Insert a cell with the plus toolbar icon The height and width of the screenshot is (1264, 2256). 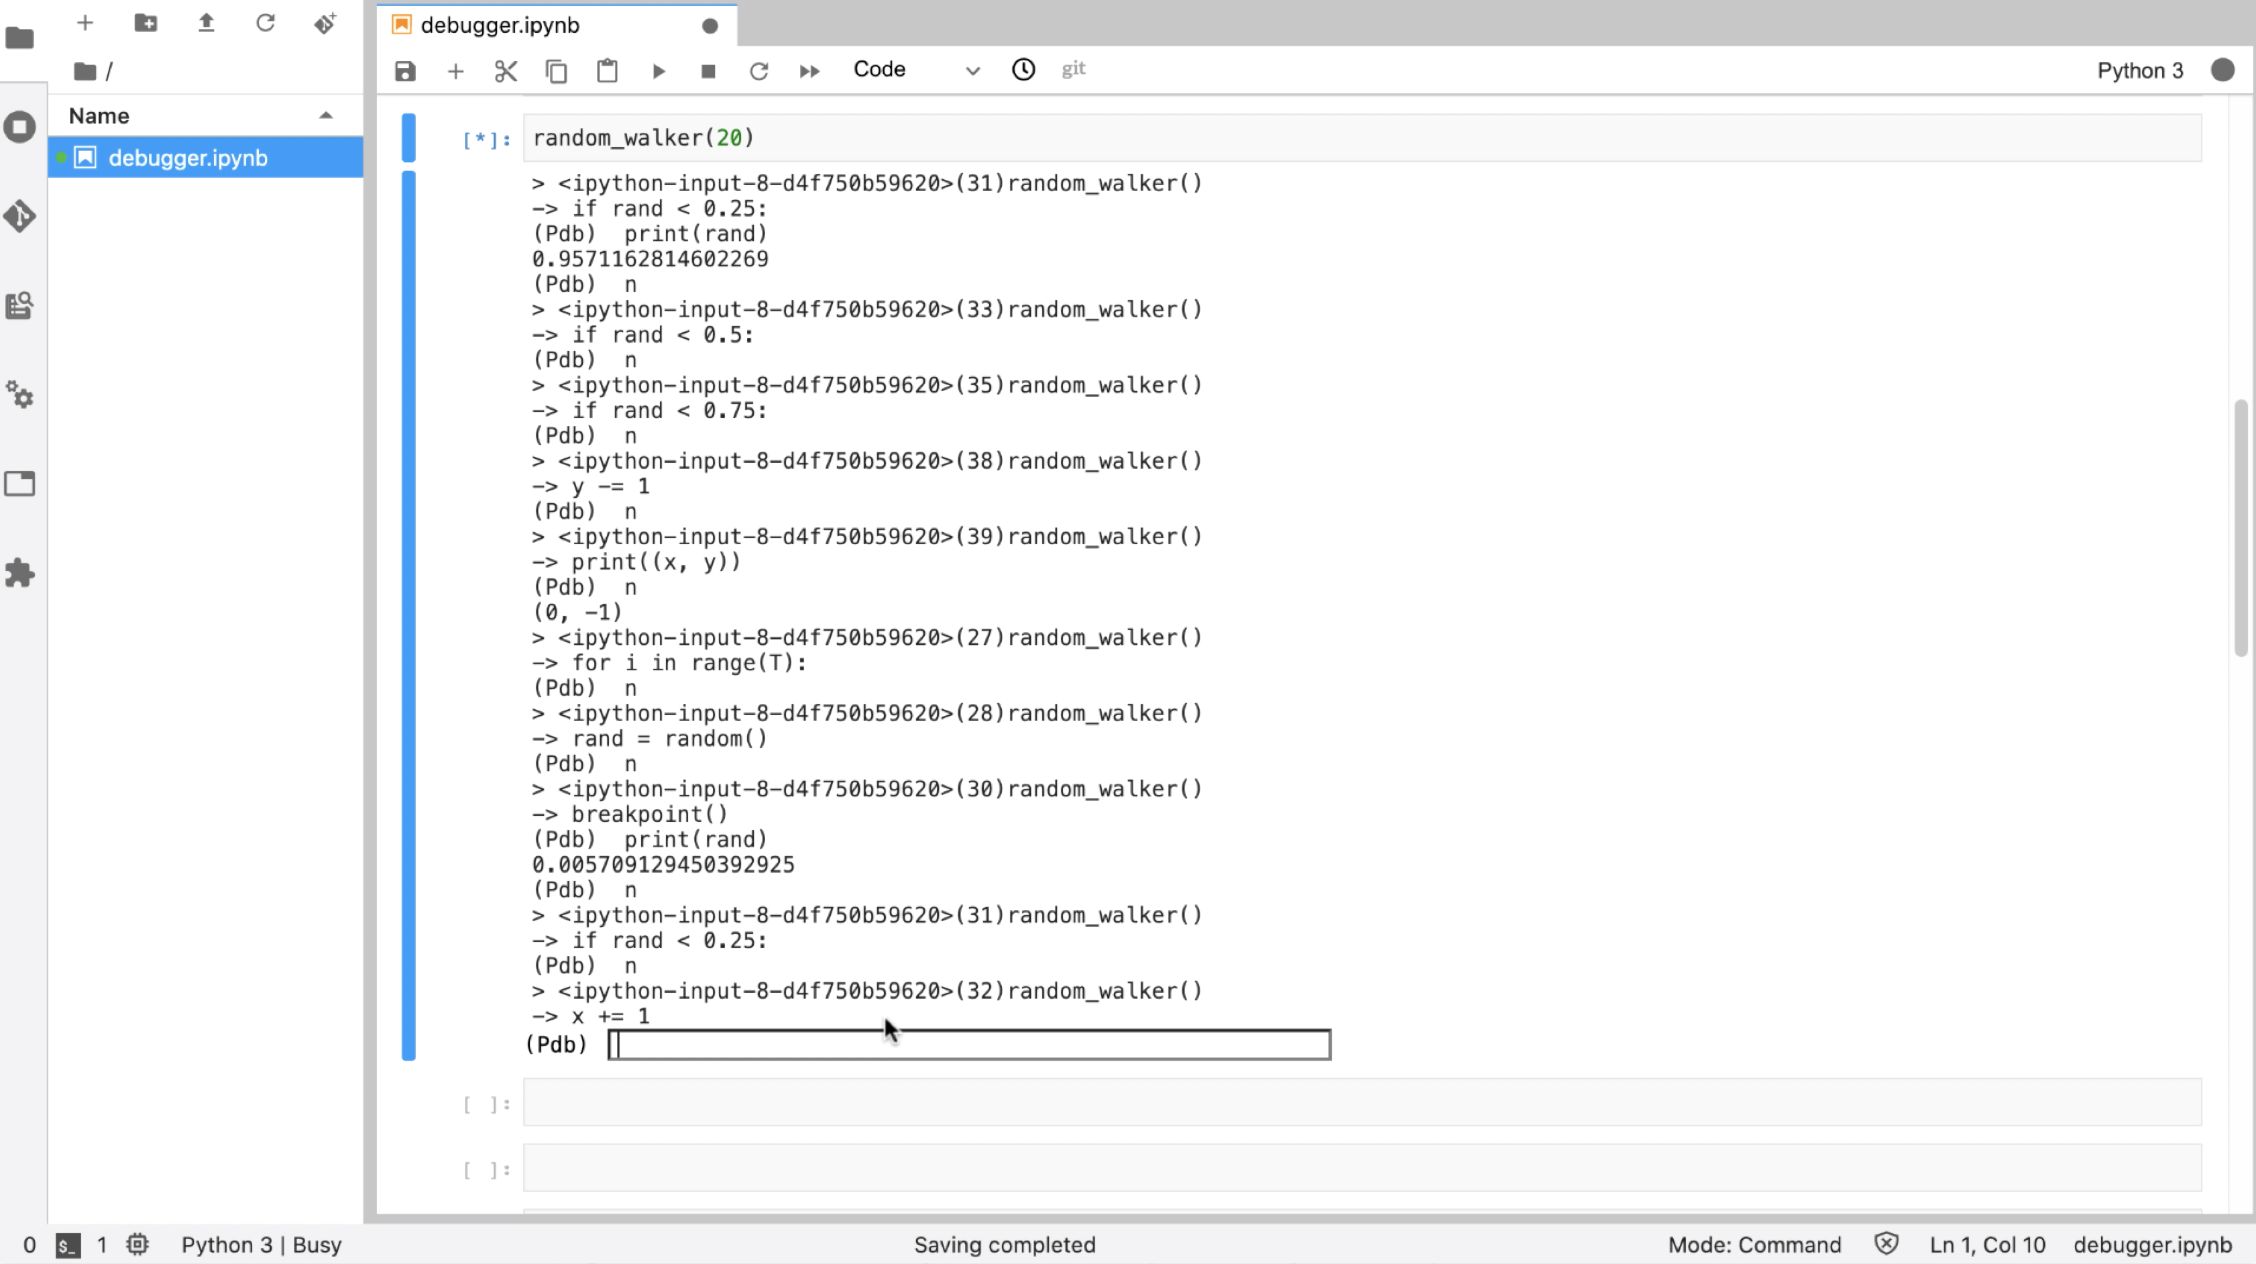(455, 71)
